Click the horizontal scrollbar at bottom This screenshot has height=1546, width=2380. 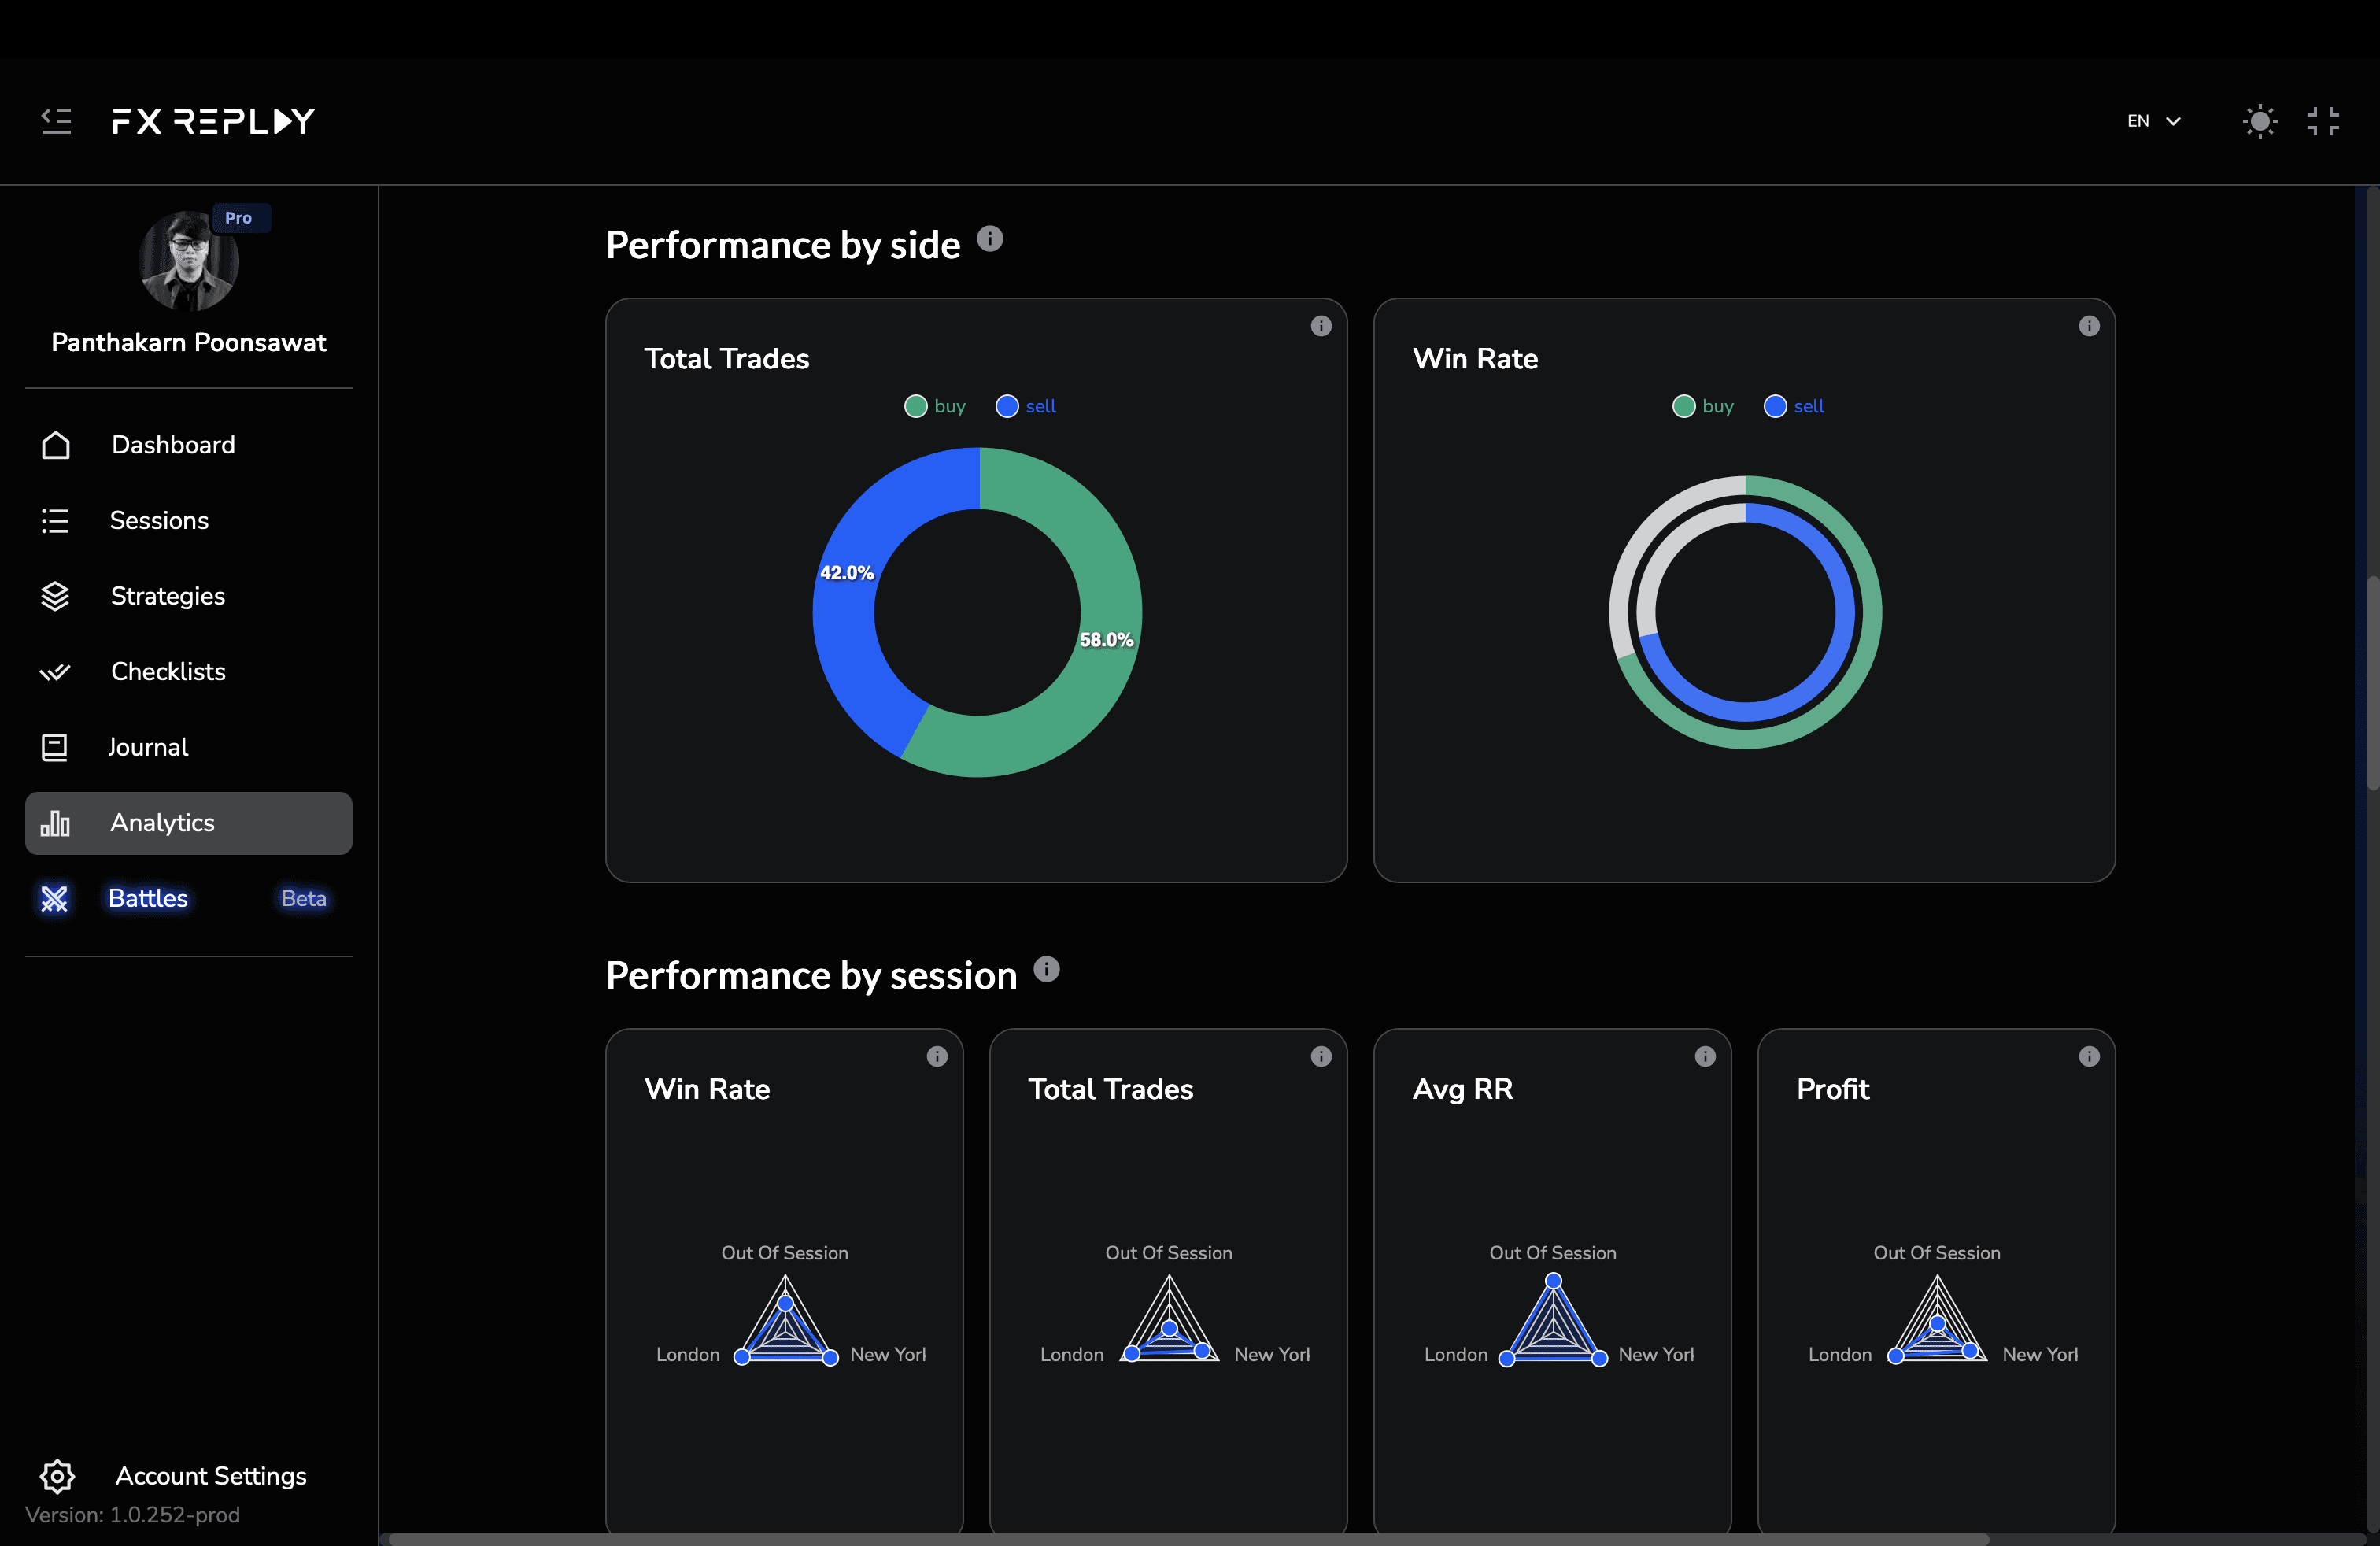1188,1538
